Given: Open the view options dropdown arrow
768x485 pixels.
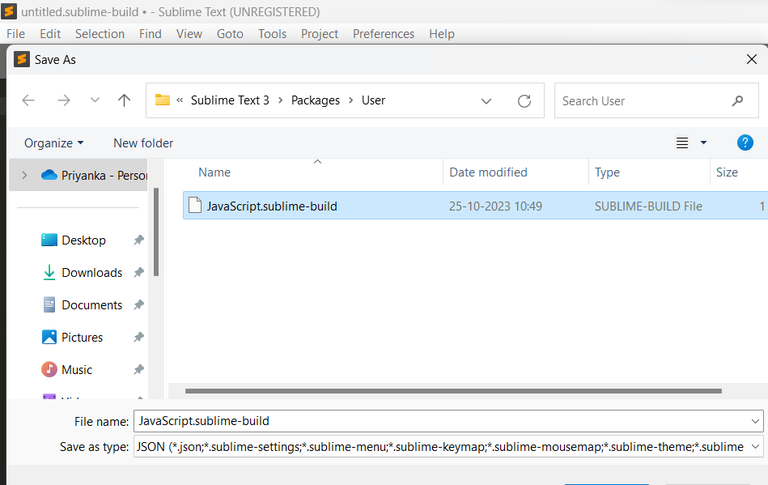Looking at the screenshot, I should pos(704,143).
